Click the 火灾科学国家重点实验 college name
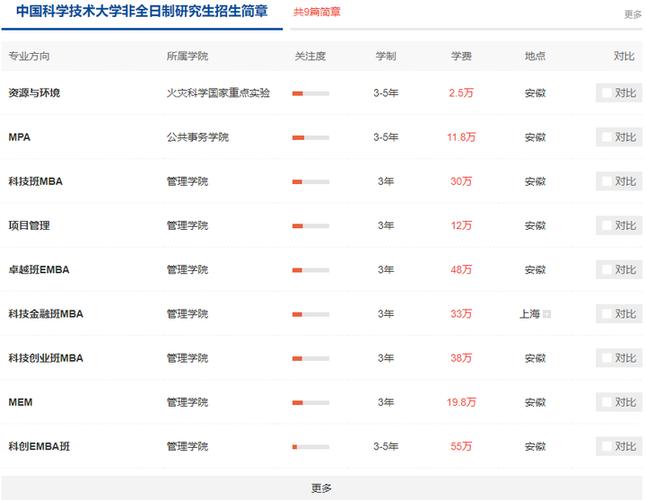646x500 pixels. [218, 93]
